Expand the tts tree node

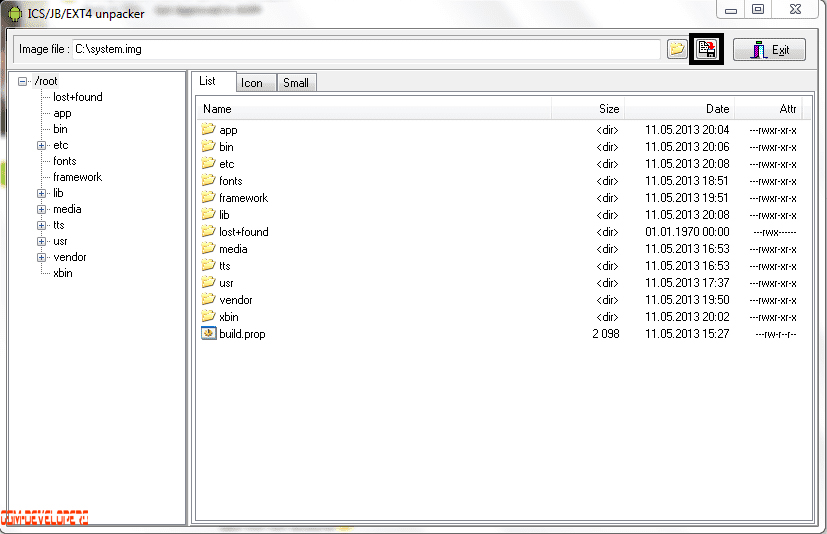pyautogui.click(x=41, y=225)
